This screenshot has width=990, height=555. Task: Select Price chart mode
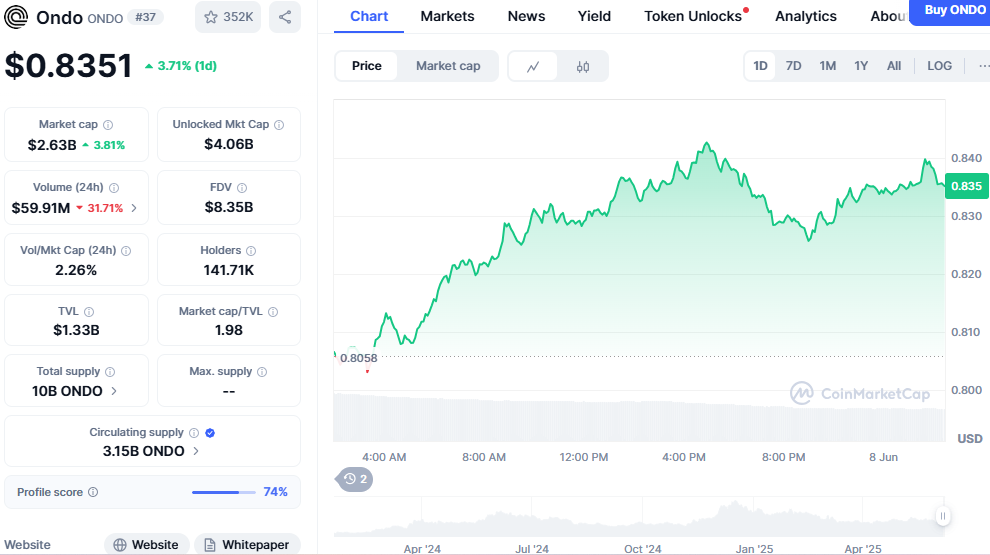(367, 66)
